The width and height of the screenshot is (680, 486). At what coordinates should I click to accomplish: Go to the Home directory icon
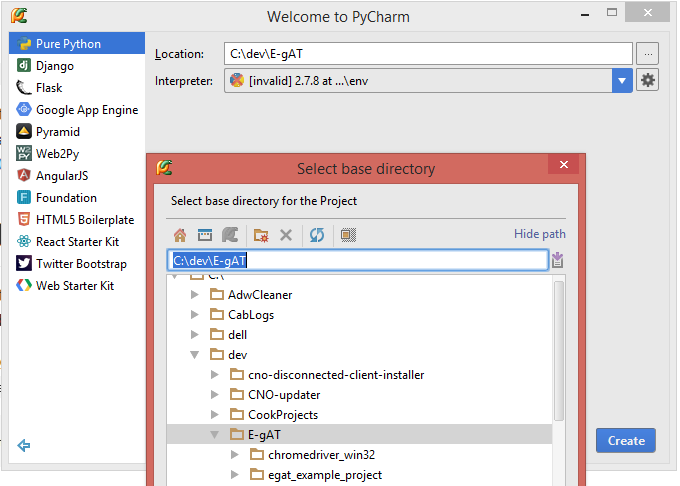point(180,235)
